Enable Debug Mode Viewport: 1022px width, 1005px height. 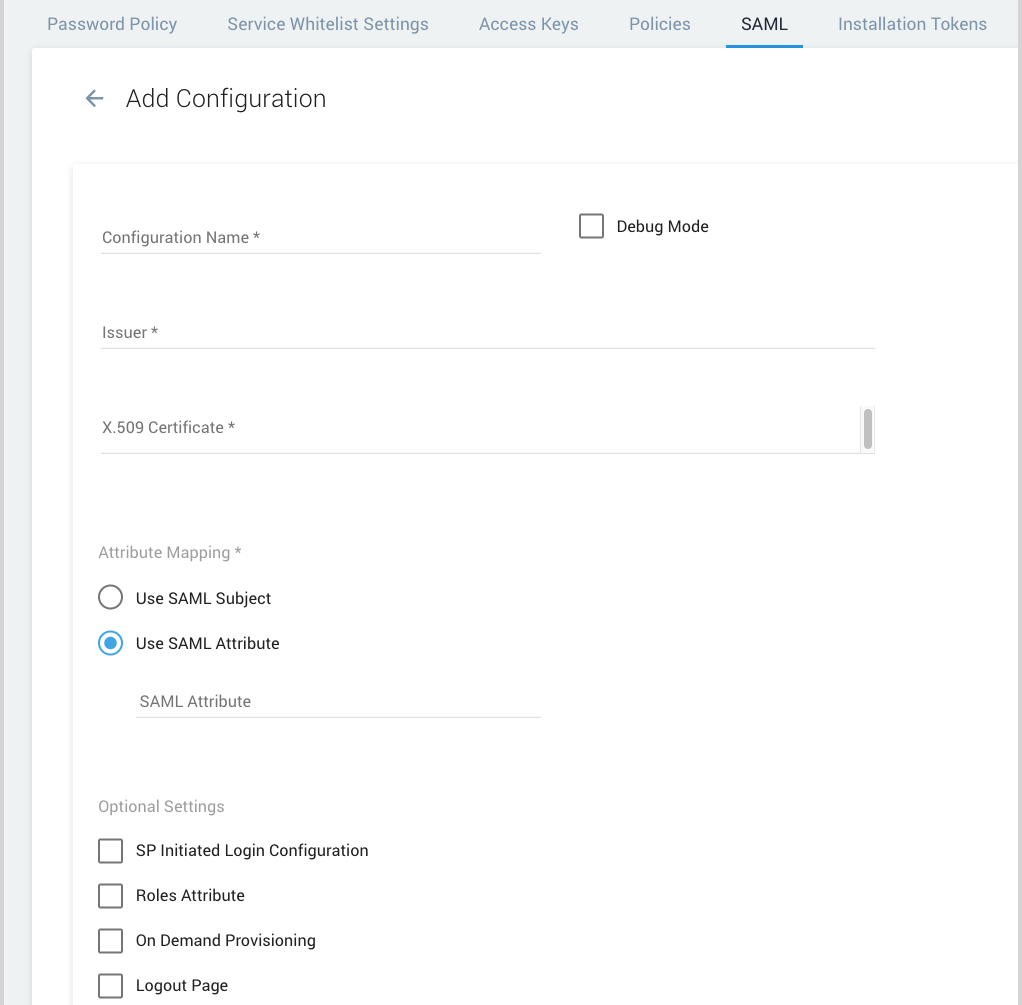590,226
